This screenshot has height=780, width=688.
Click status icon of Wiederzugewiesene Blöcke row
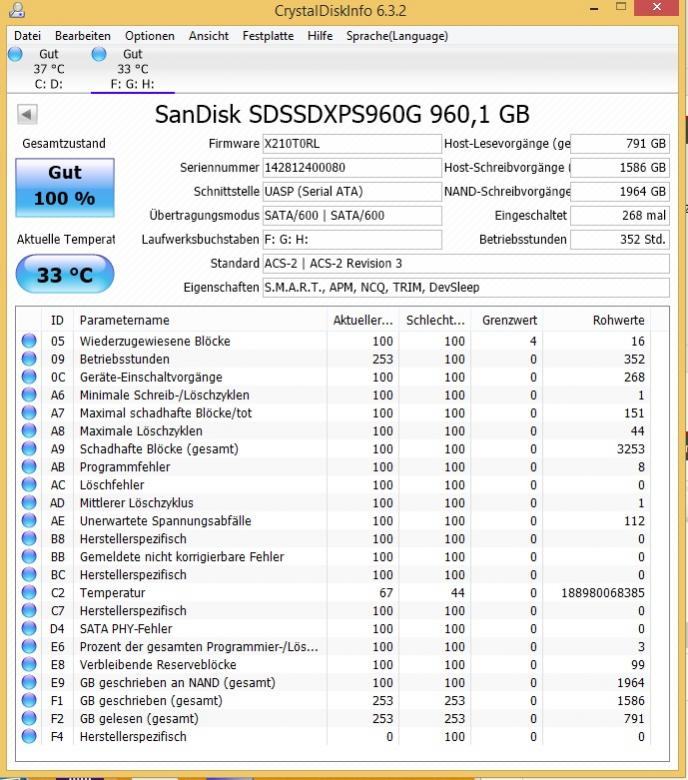29,341
